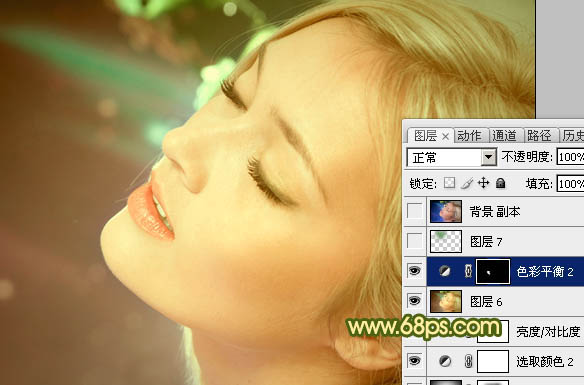Switch to the 通道 tab
The height and width of the screenshot is (385, 584).
504,136
